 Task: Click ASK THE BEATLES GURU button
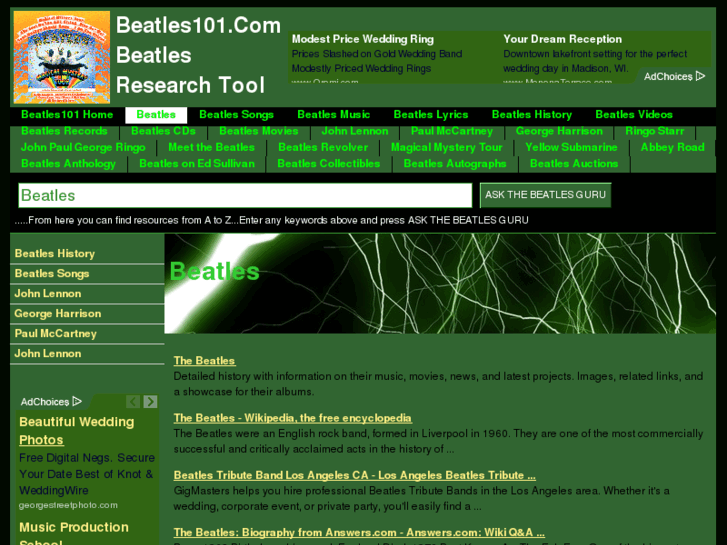[545, 195]
